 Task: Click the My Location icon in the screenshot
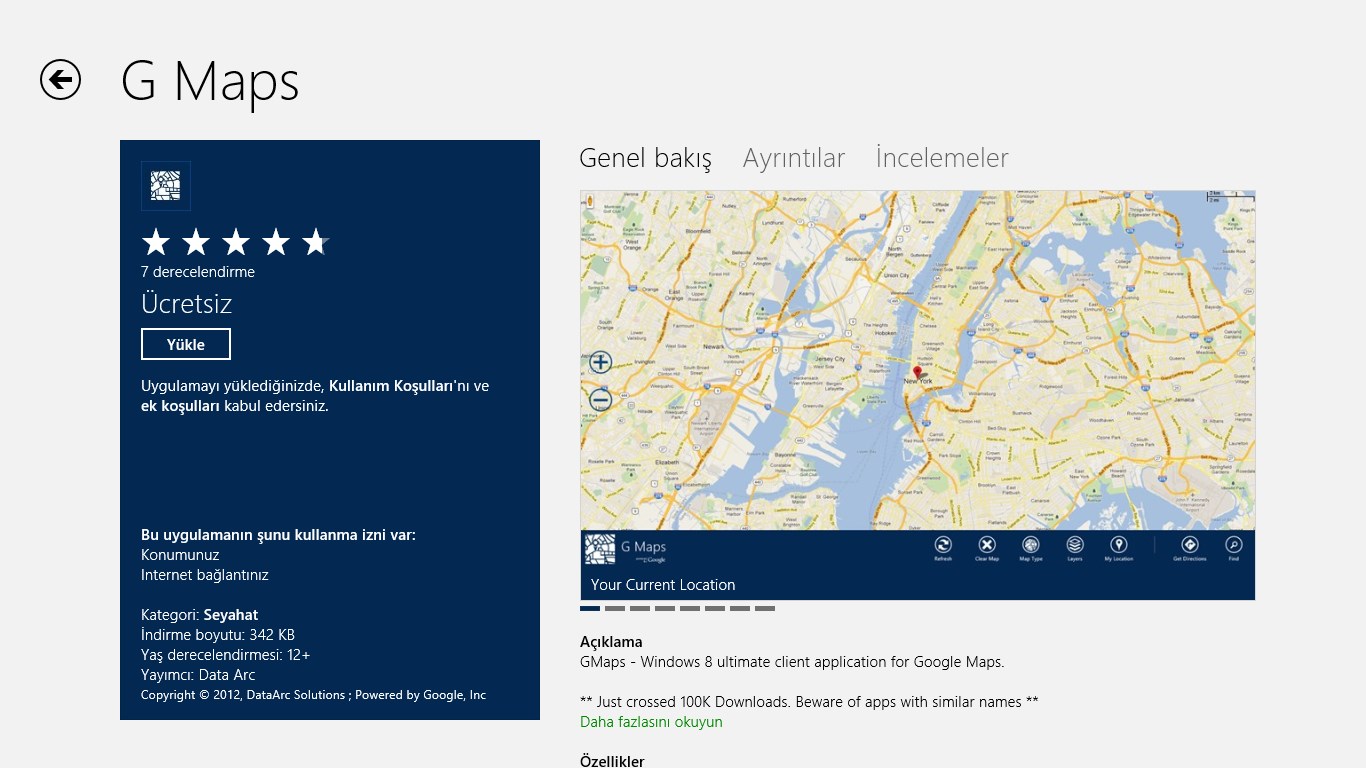click(x=1119, y=545)
